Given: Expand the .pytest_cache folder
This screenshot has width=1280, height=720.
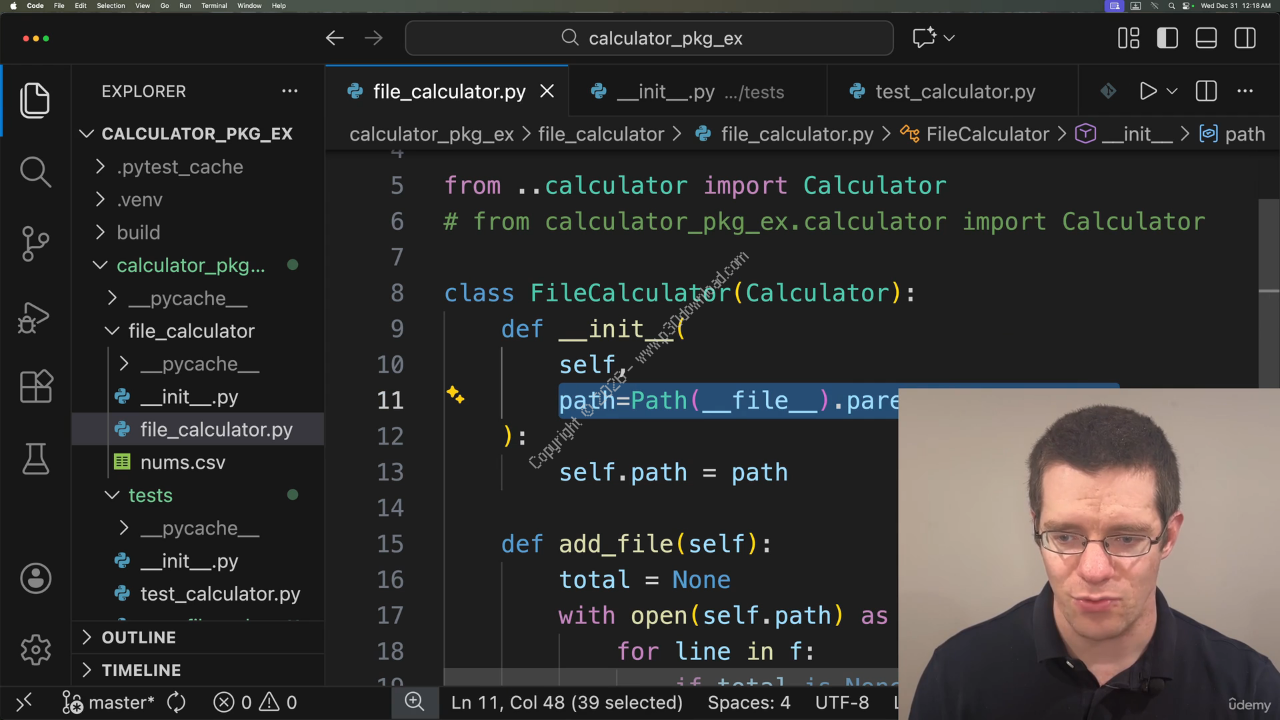Looking at the screenshot, I should click(179, 167).
